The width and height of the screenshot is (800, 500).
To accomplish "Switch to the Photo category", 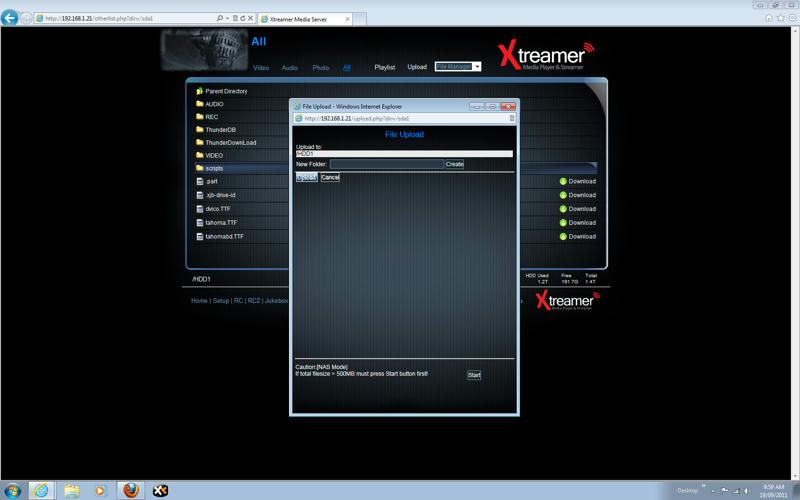I will [x=320, y=67].
